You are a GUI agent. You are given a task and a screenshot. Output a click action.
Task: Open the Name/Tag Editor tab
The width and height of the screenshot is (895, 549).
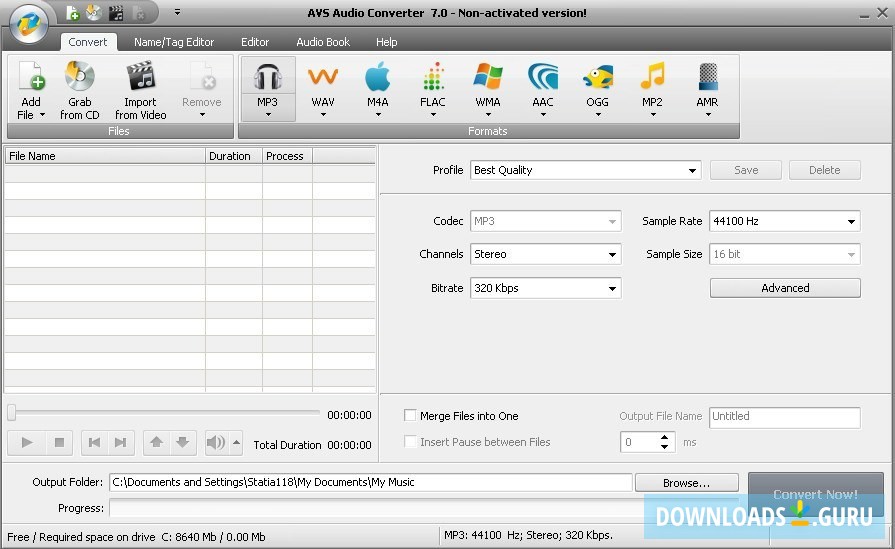point(174,42)
